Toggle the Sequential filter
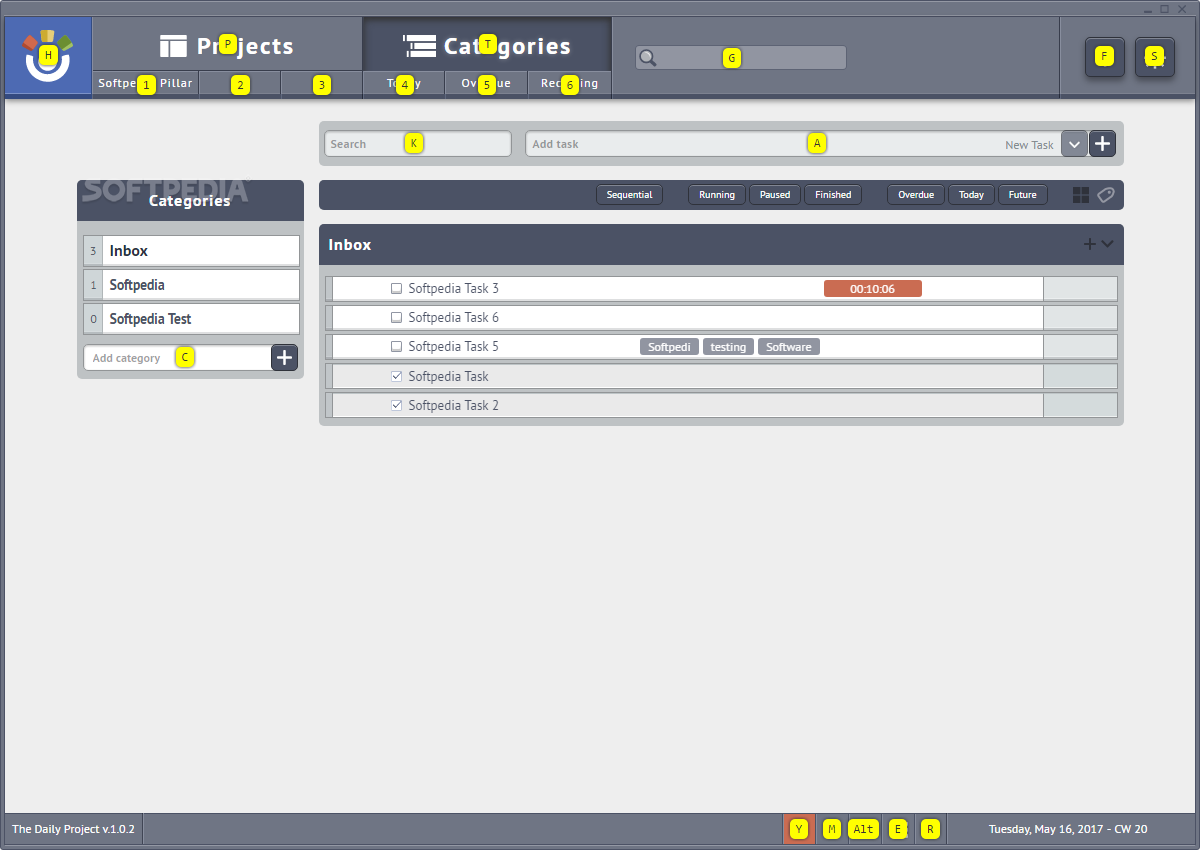The height and width of the screenshot is (850, 1200). [x=629, y=195]
